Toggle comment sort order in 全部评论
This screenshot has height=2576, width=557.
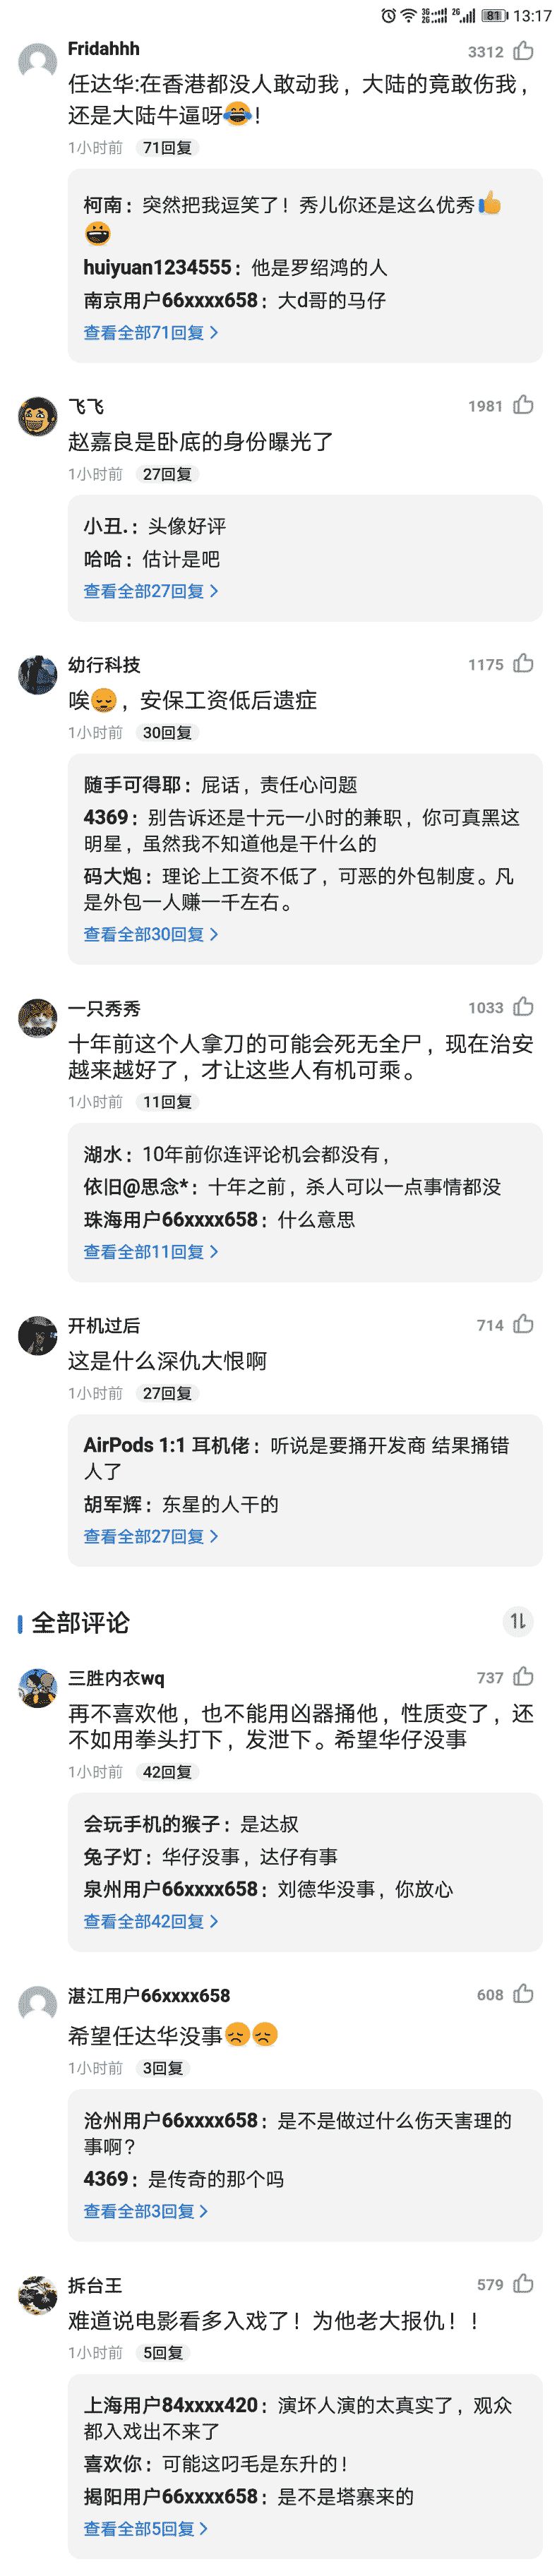click(x=517, y=1621)
